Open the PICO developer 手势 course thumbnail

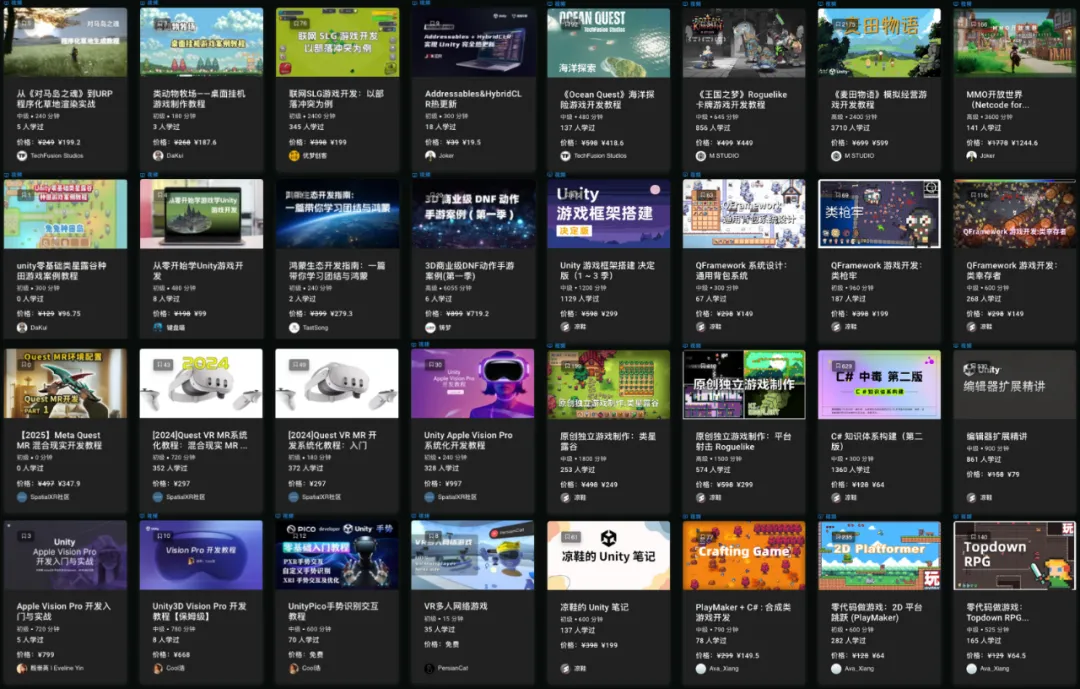click(x=337, y=555)
